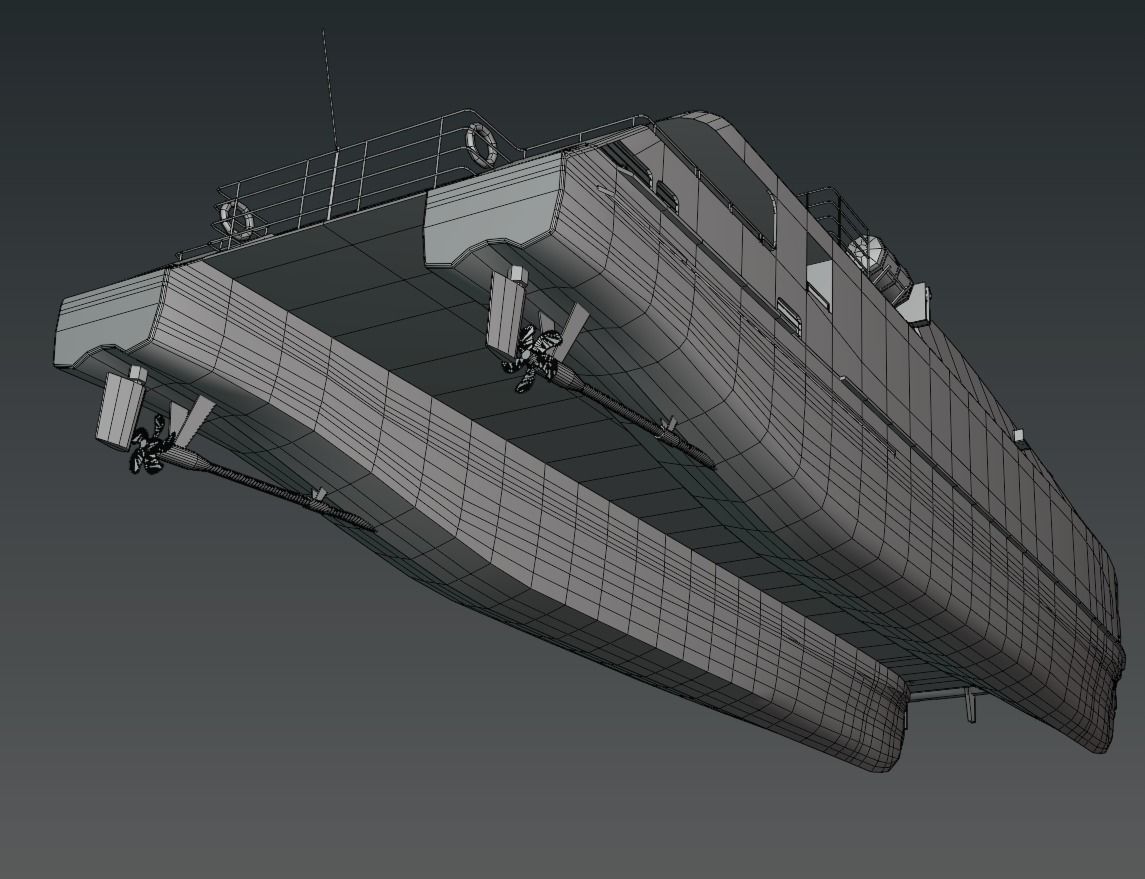Click the lifebuoy ring on the lower stern railing
Image resolution: width=1145 pixels, height=879 pixels.
237,219
